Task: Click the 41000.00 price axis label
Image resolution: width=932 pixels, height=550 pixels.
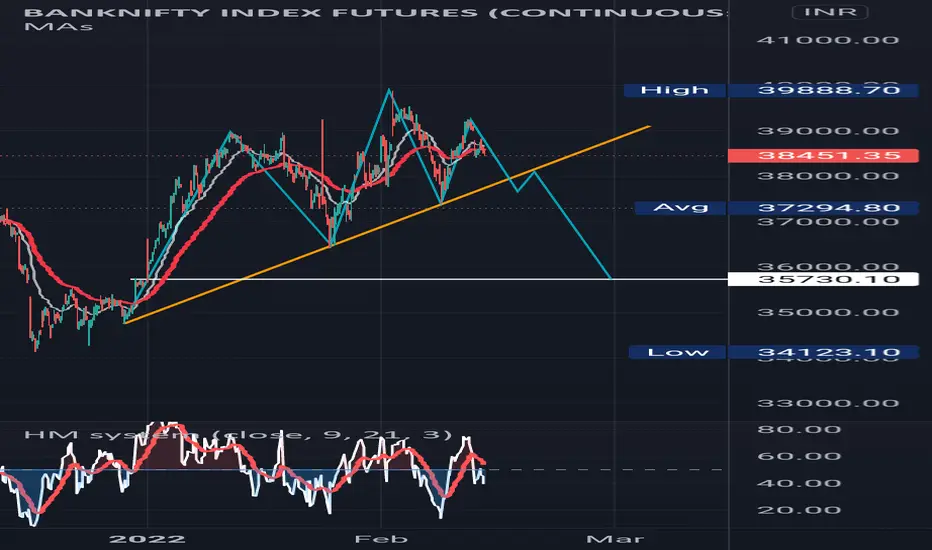Action: click(x=827, y=40)
